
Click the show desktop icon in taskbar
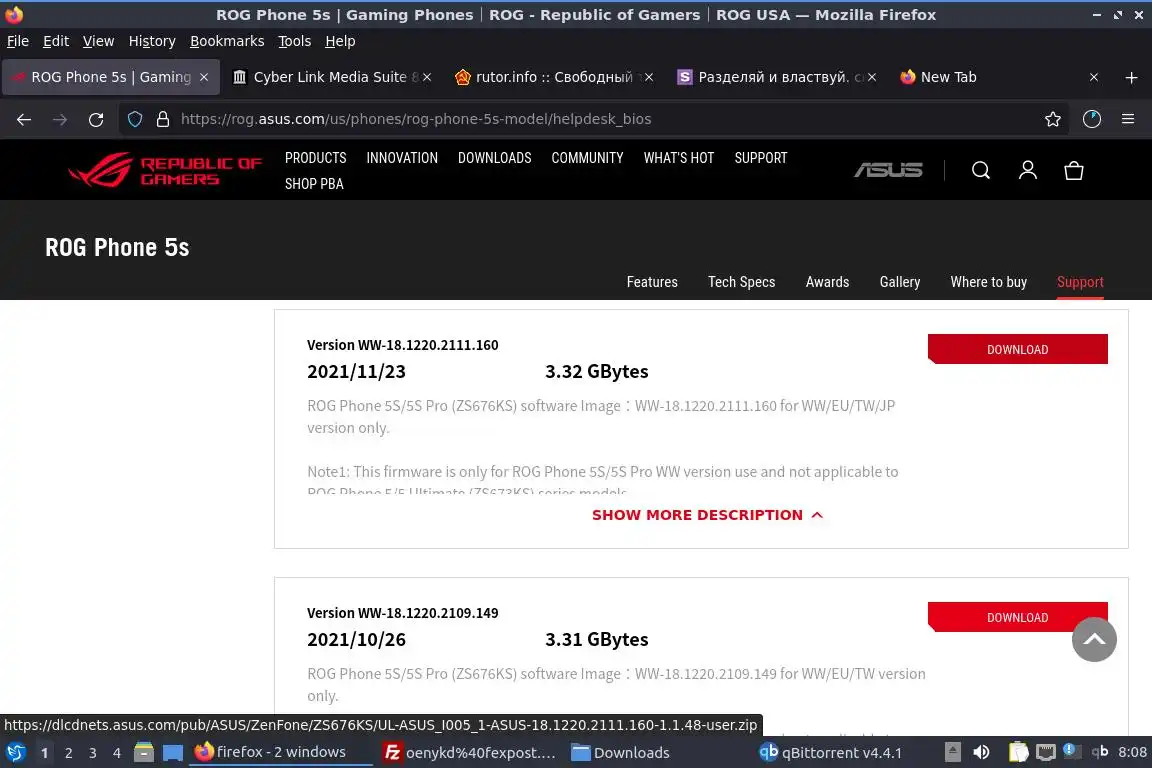173,753
